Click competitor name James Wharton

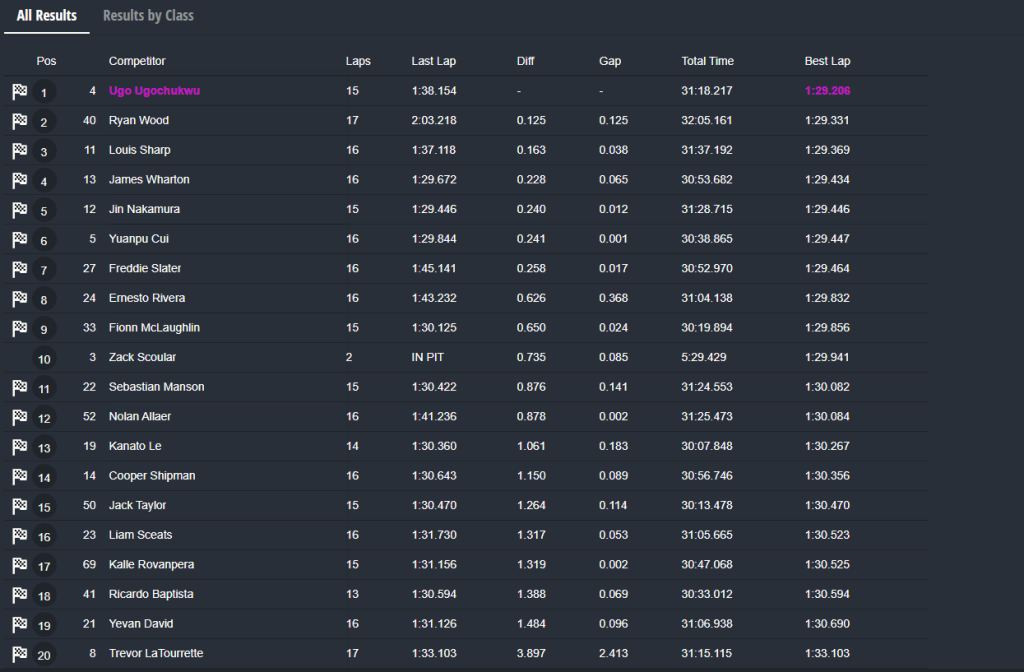coord(149,180)
